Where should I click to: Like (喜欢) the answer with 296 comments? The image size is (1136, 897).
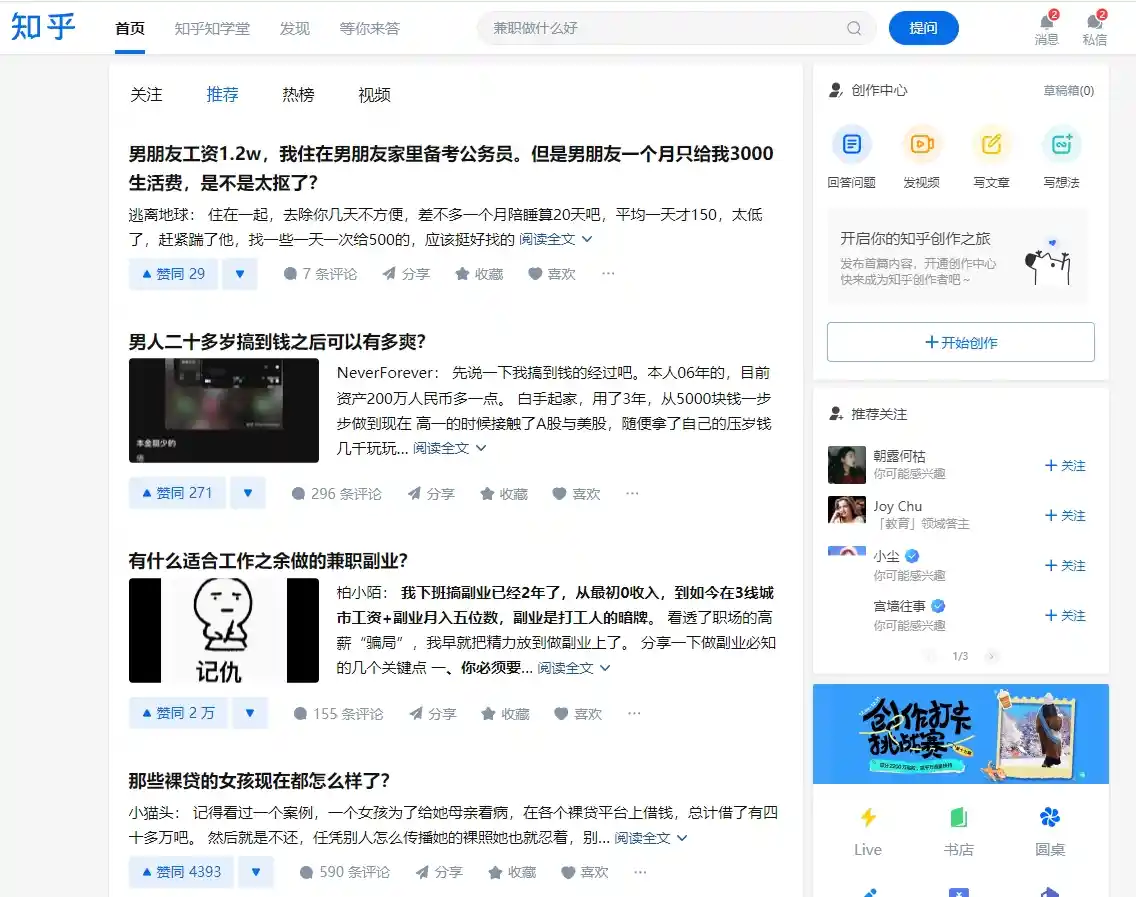(x=577, y=493)
